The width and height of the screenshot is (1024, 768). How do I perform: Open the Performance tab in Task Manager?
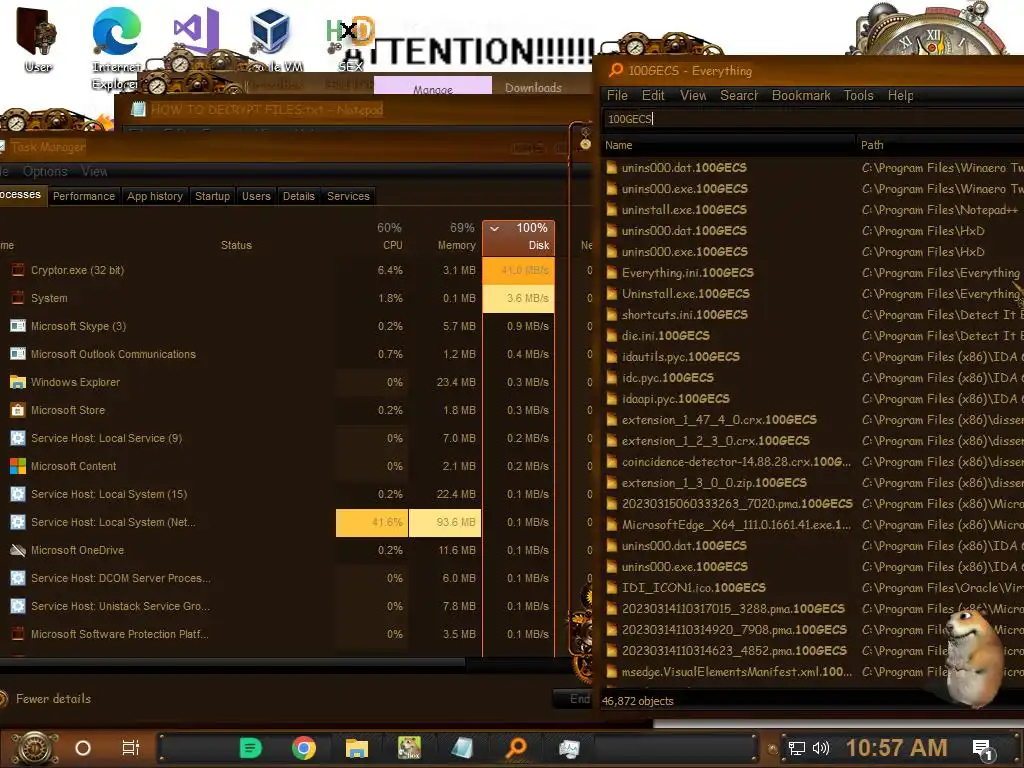[x=84, y=196]
